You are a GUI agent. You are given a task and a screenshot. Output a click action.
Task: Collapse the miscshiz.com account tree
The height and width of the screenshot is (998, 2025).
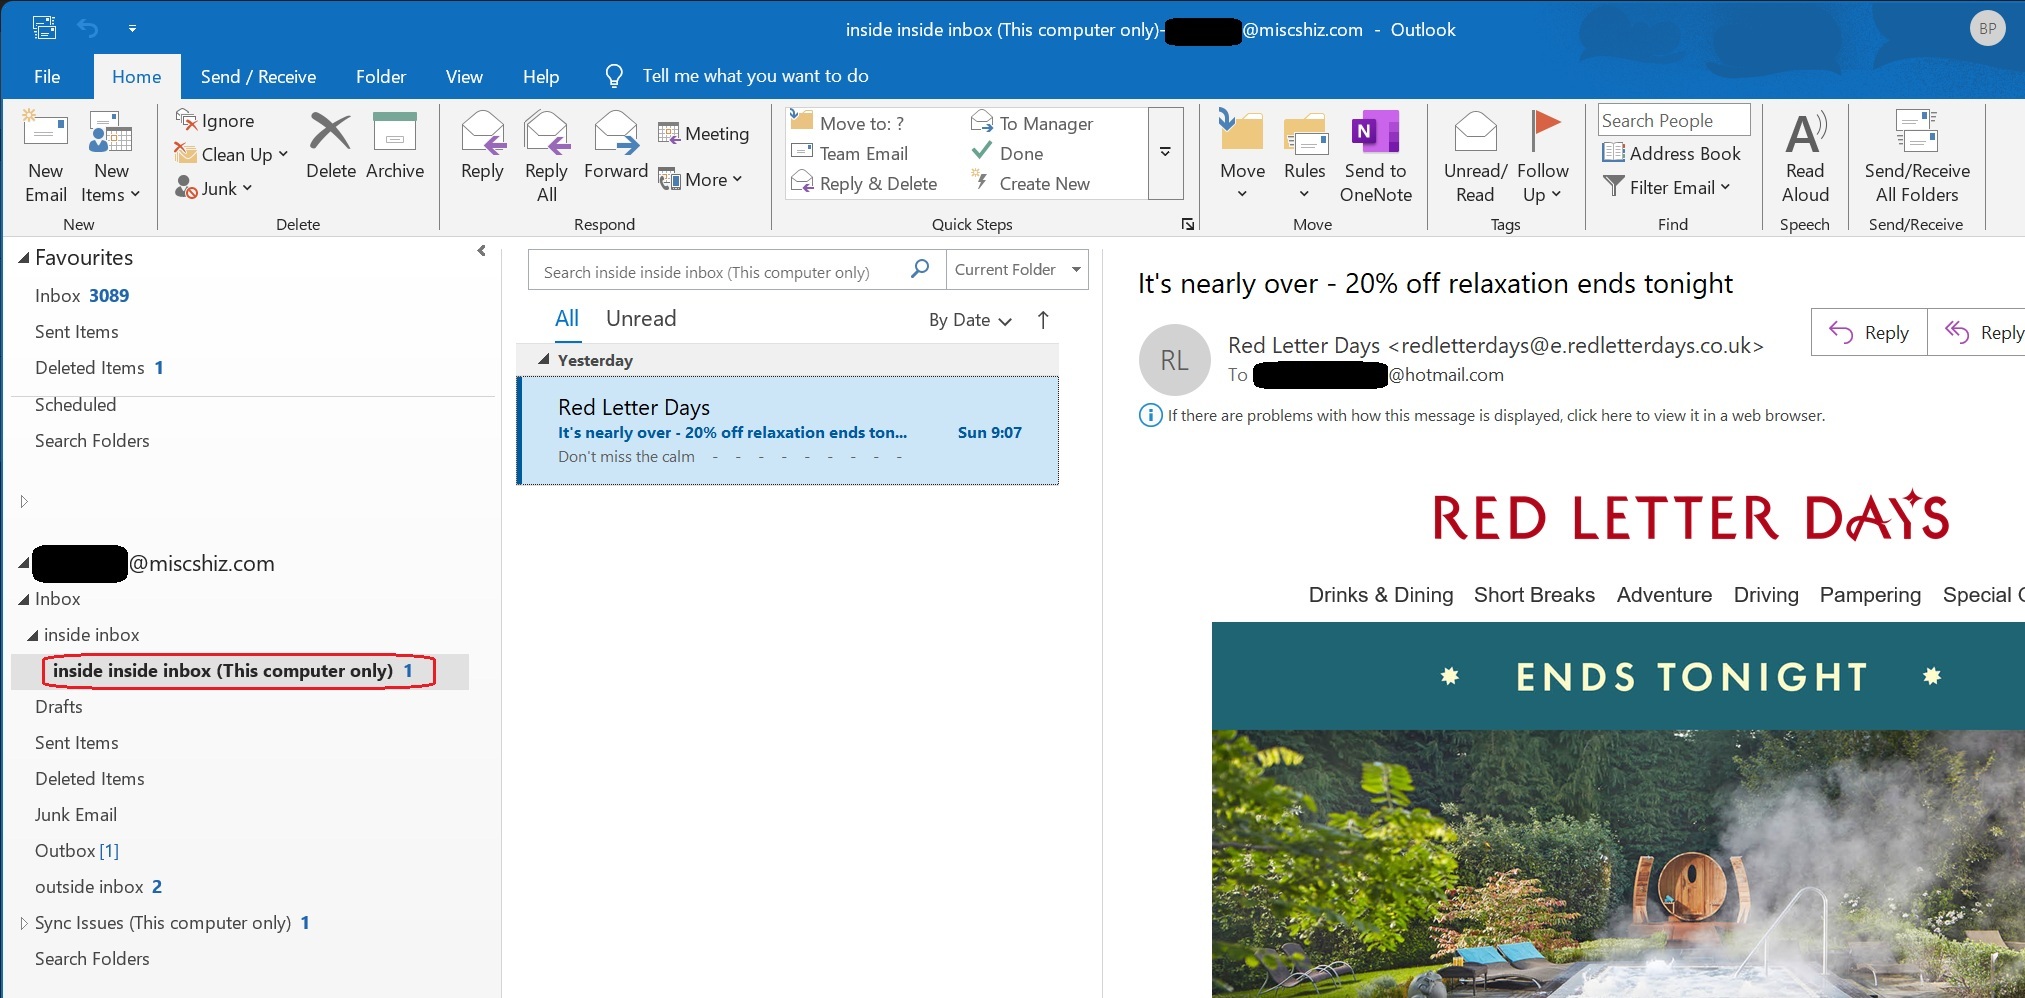click(x=23, y=564)
